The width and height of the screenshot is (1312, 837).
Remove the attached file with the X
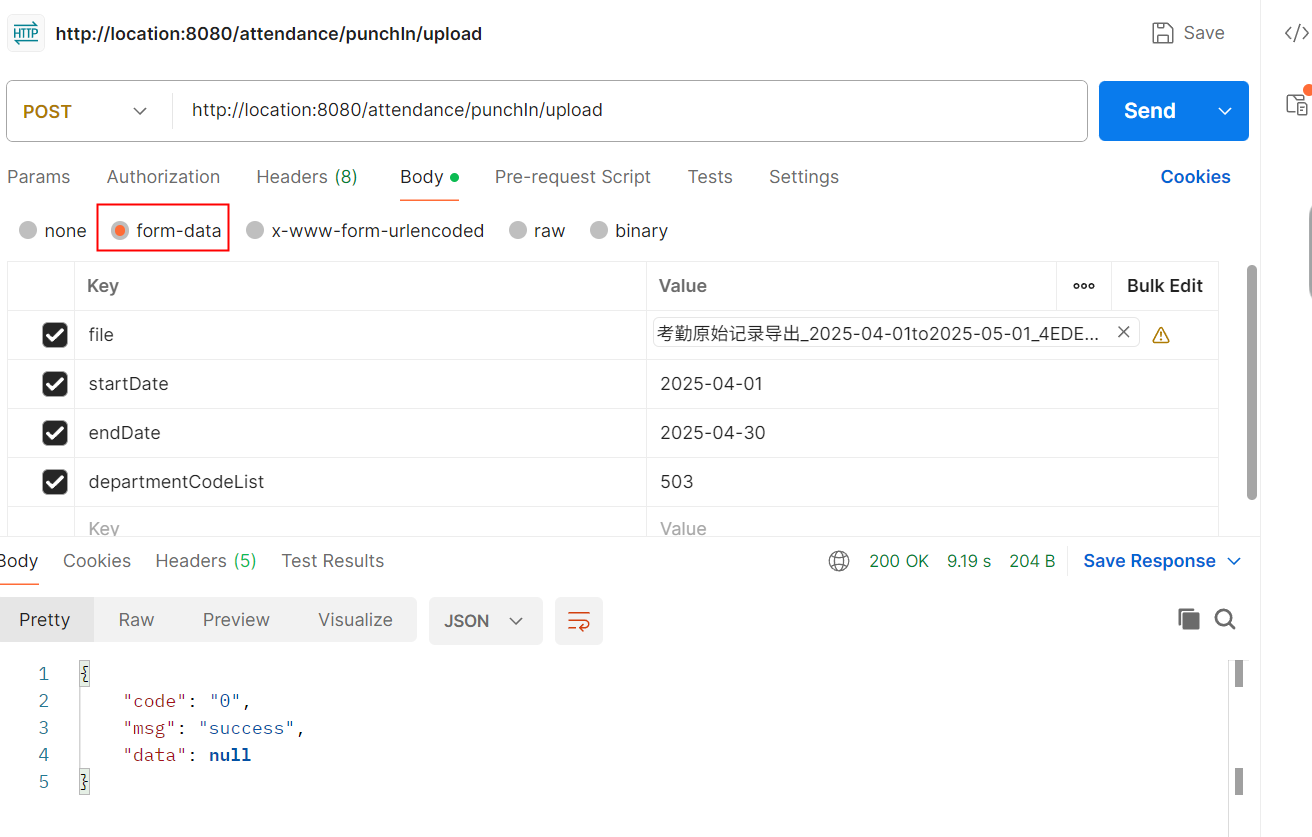point(1123,332)
